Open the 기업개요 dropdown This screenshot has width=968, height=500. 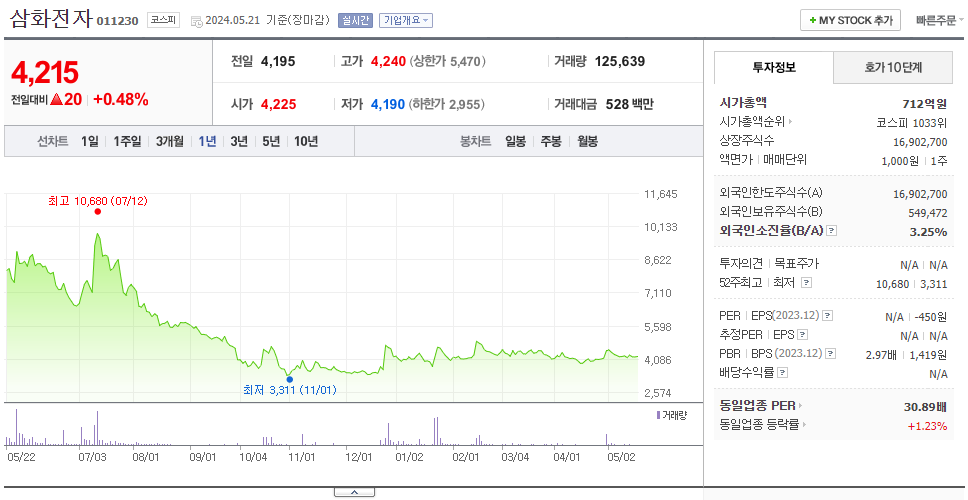tap(406, 20)
